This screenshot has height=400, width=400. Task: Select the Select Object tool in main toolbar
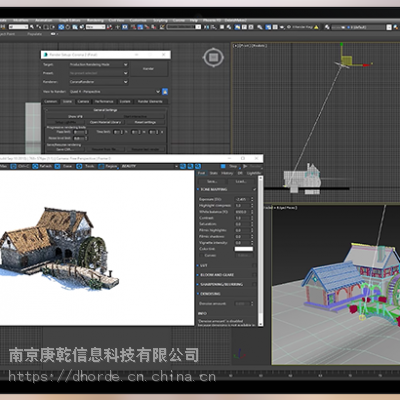point(32,27)
